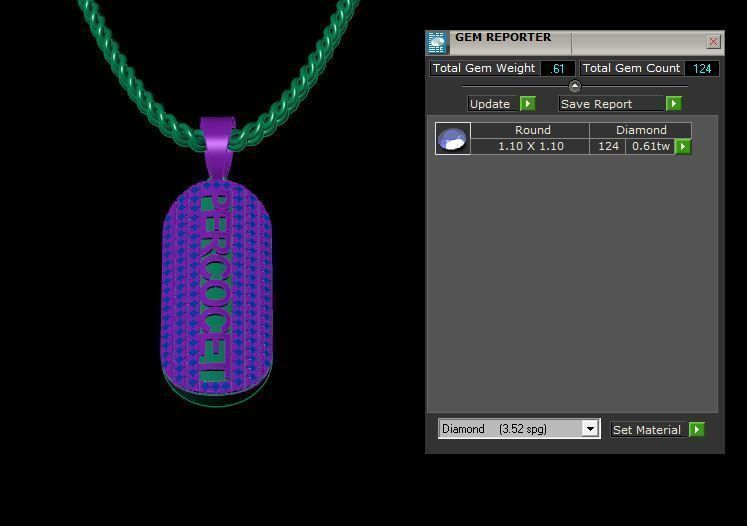This screenshot has height=526, width=747.
Task: Select the round diamond gem thumbnail
Action: [x=453, y=138]
